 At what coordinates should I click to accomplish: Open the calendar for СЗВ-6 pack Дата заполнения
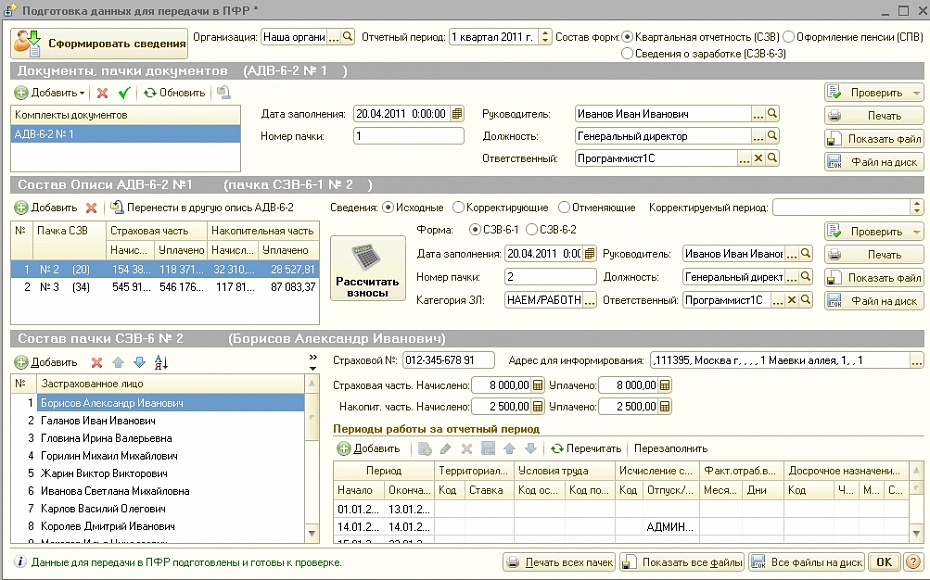[x=589, y=254]
